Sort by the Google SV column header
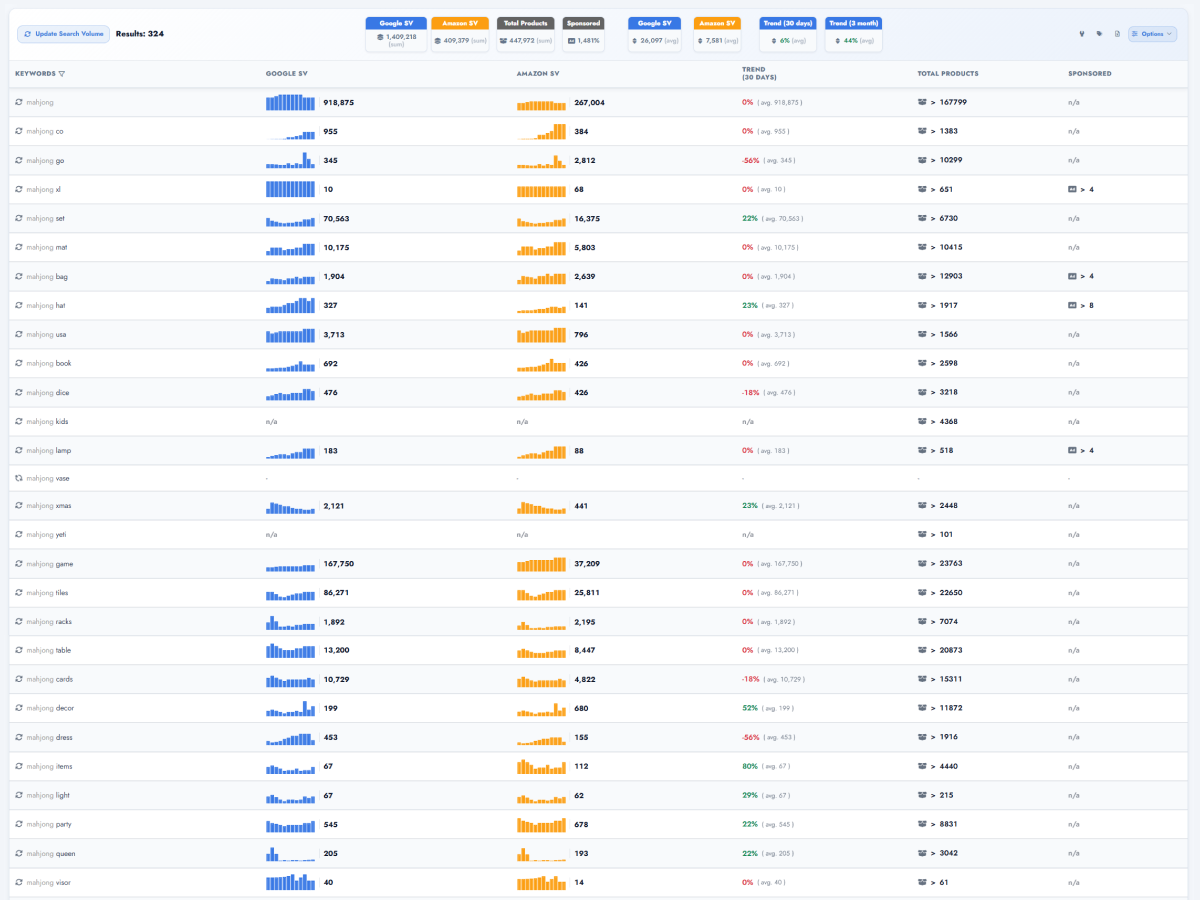The height and width of the screenshot is (900, 1200). [286, 73]
